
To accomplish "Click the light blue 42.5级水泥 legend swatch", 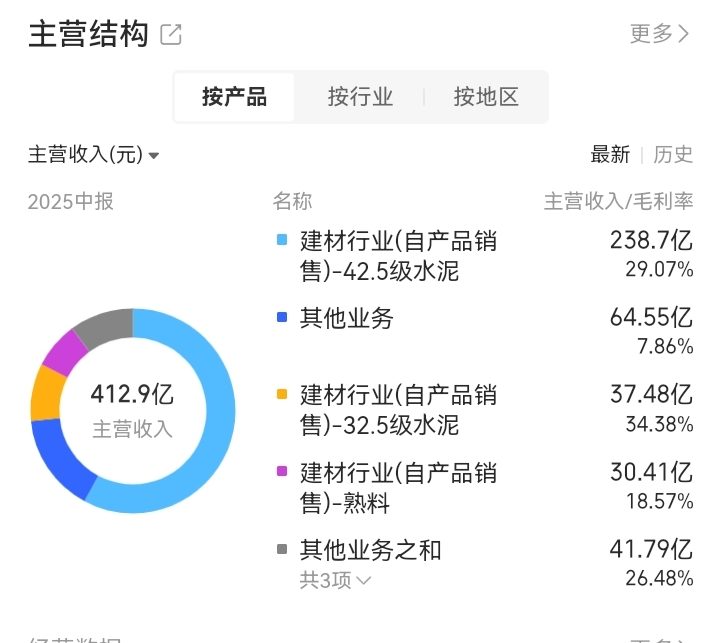I will tap(282, 240).
